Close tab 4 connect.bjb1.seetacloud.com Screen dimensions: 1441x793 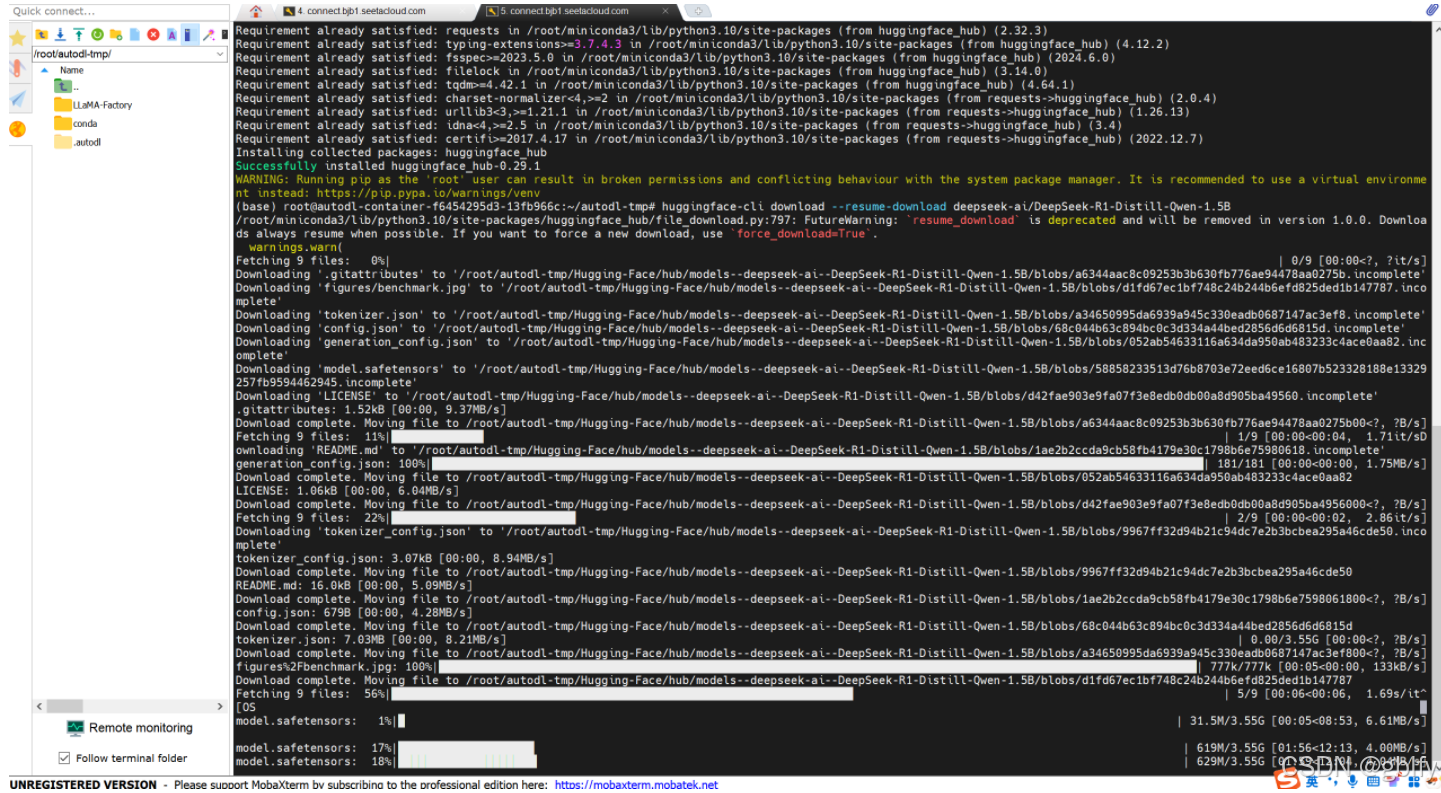[462, 11]
